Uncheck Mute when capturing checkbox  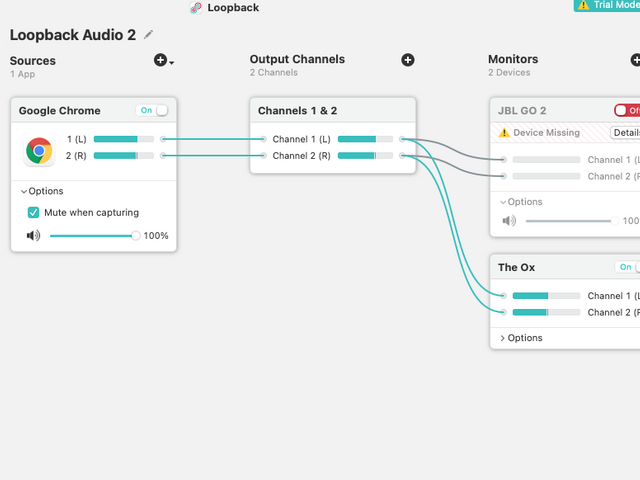coord(34,212)
